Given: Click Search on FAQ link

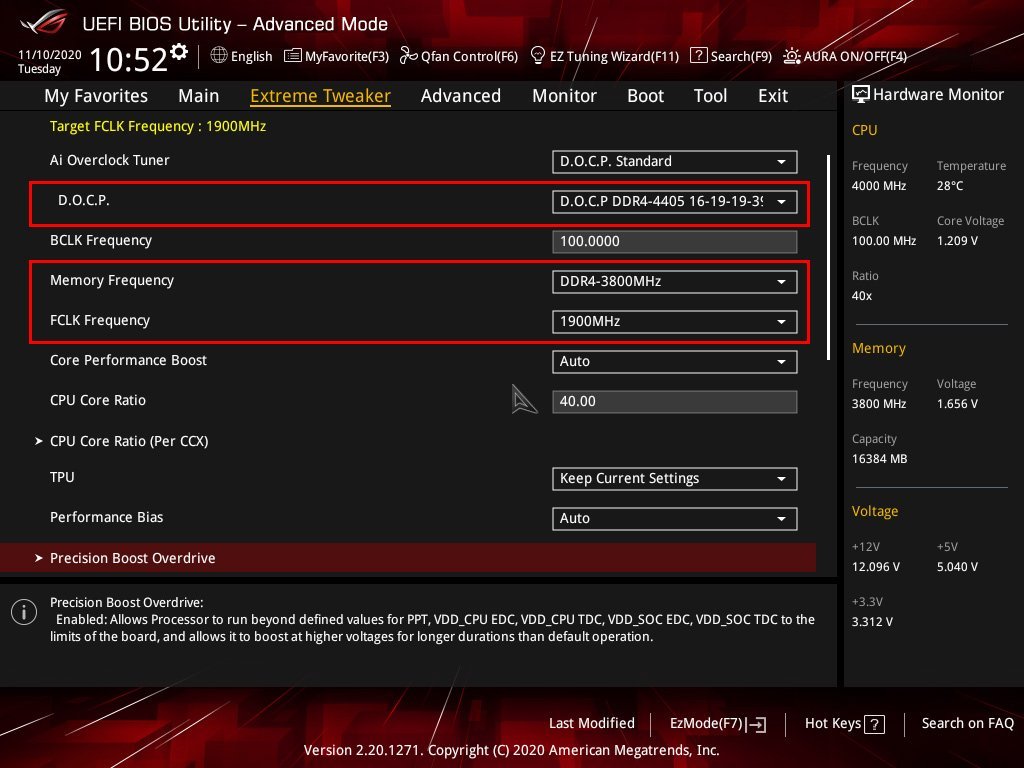Looking at the screenshot, I should (967, 723).
